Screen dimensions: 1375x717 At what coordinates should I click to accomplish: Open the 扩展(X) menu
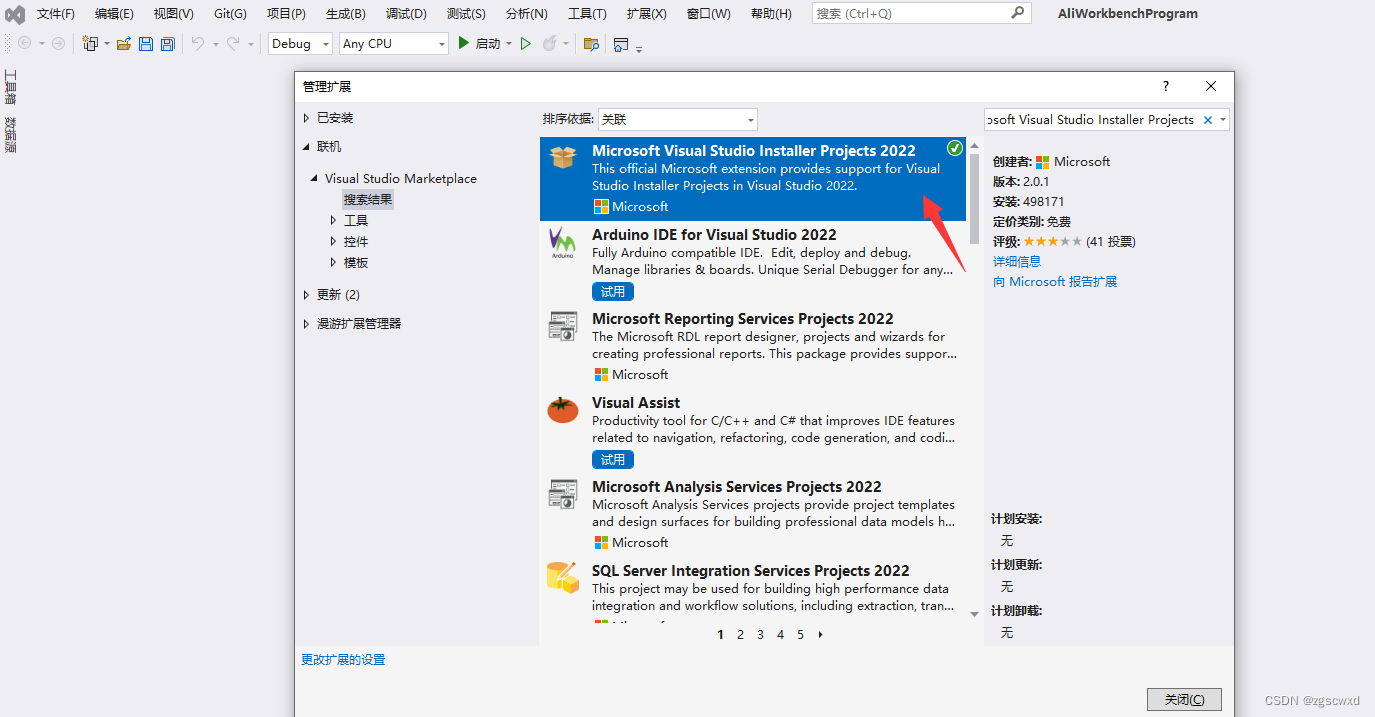click(647, 14)
